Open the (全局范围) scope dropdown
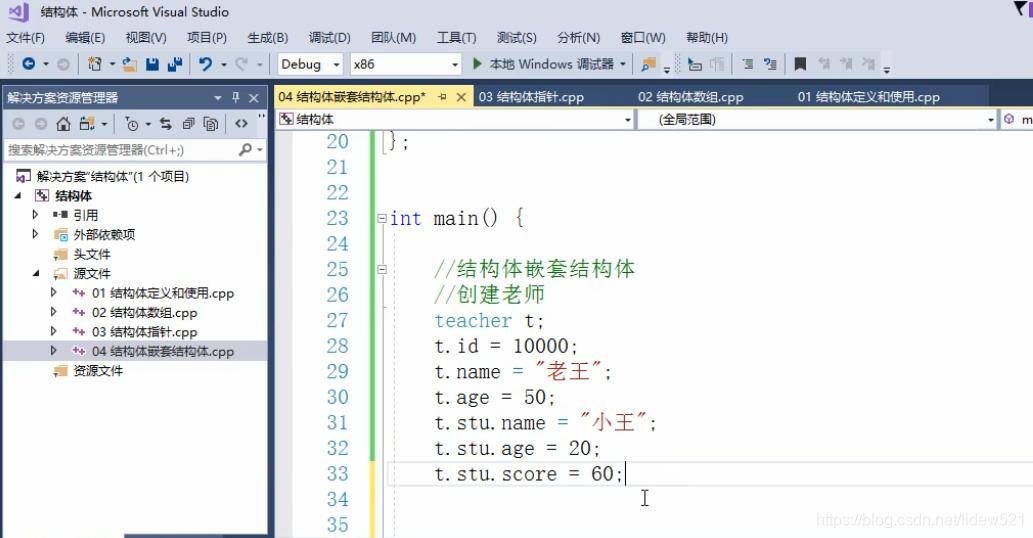This screenshot has height=538, width=1033. (990, 120)
